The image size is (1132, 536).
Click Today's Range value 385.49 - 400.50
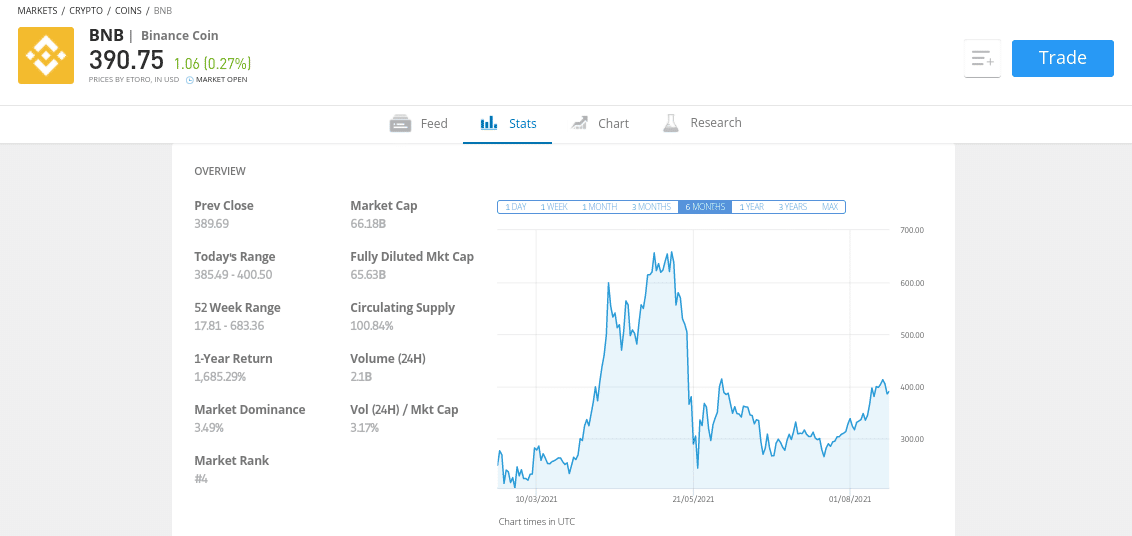tap(233, 275)
